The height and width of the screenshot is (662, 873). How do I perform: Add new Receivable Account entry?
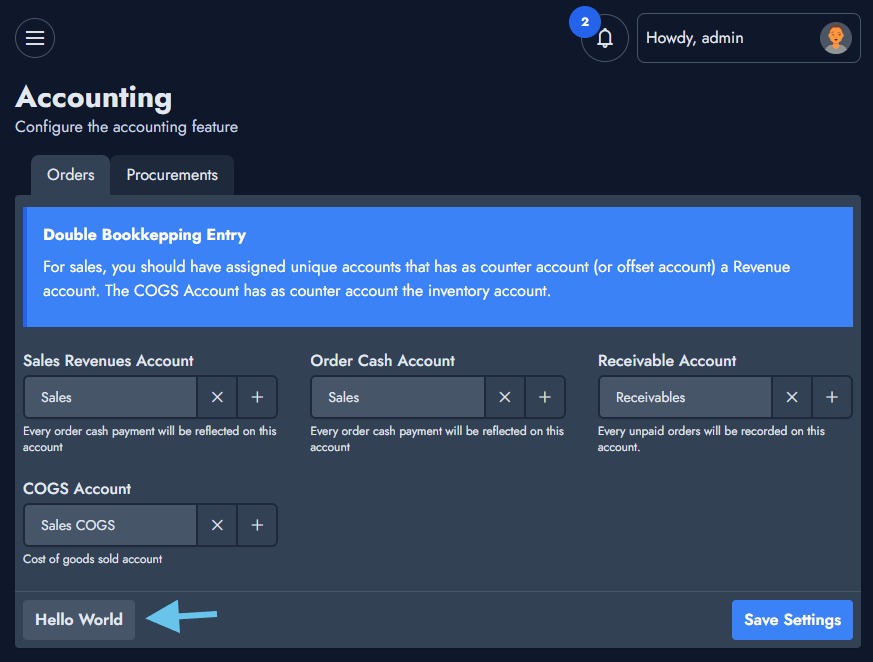[x=832, y=397]
